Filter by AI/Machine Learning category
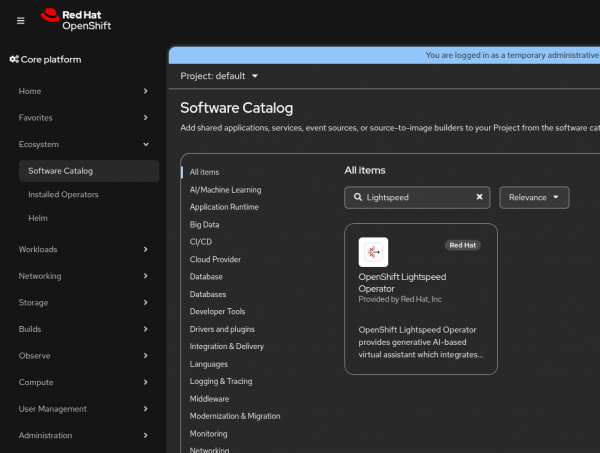The height and width of the screenshot is (453, 600). pyautogui.click(x=225, y=190)
